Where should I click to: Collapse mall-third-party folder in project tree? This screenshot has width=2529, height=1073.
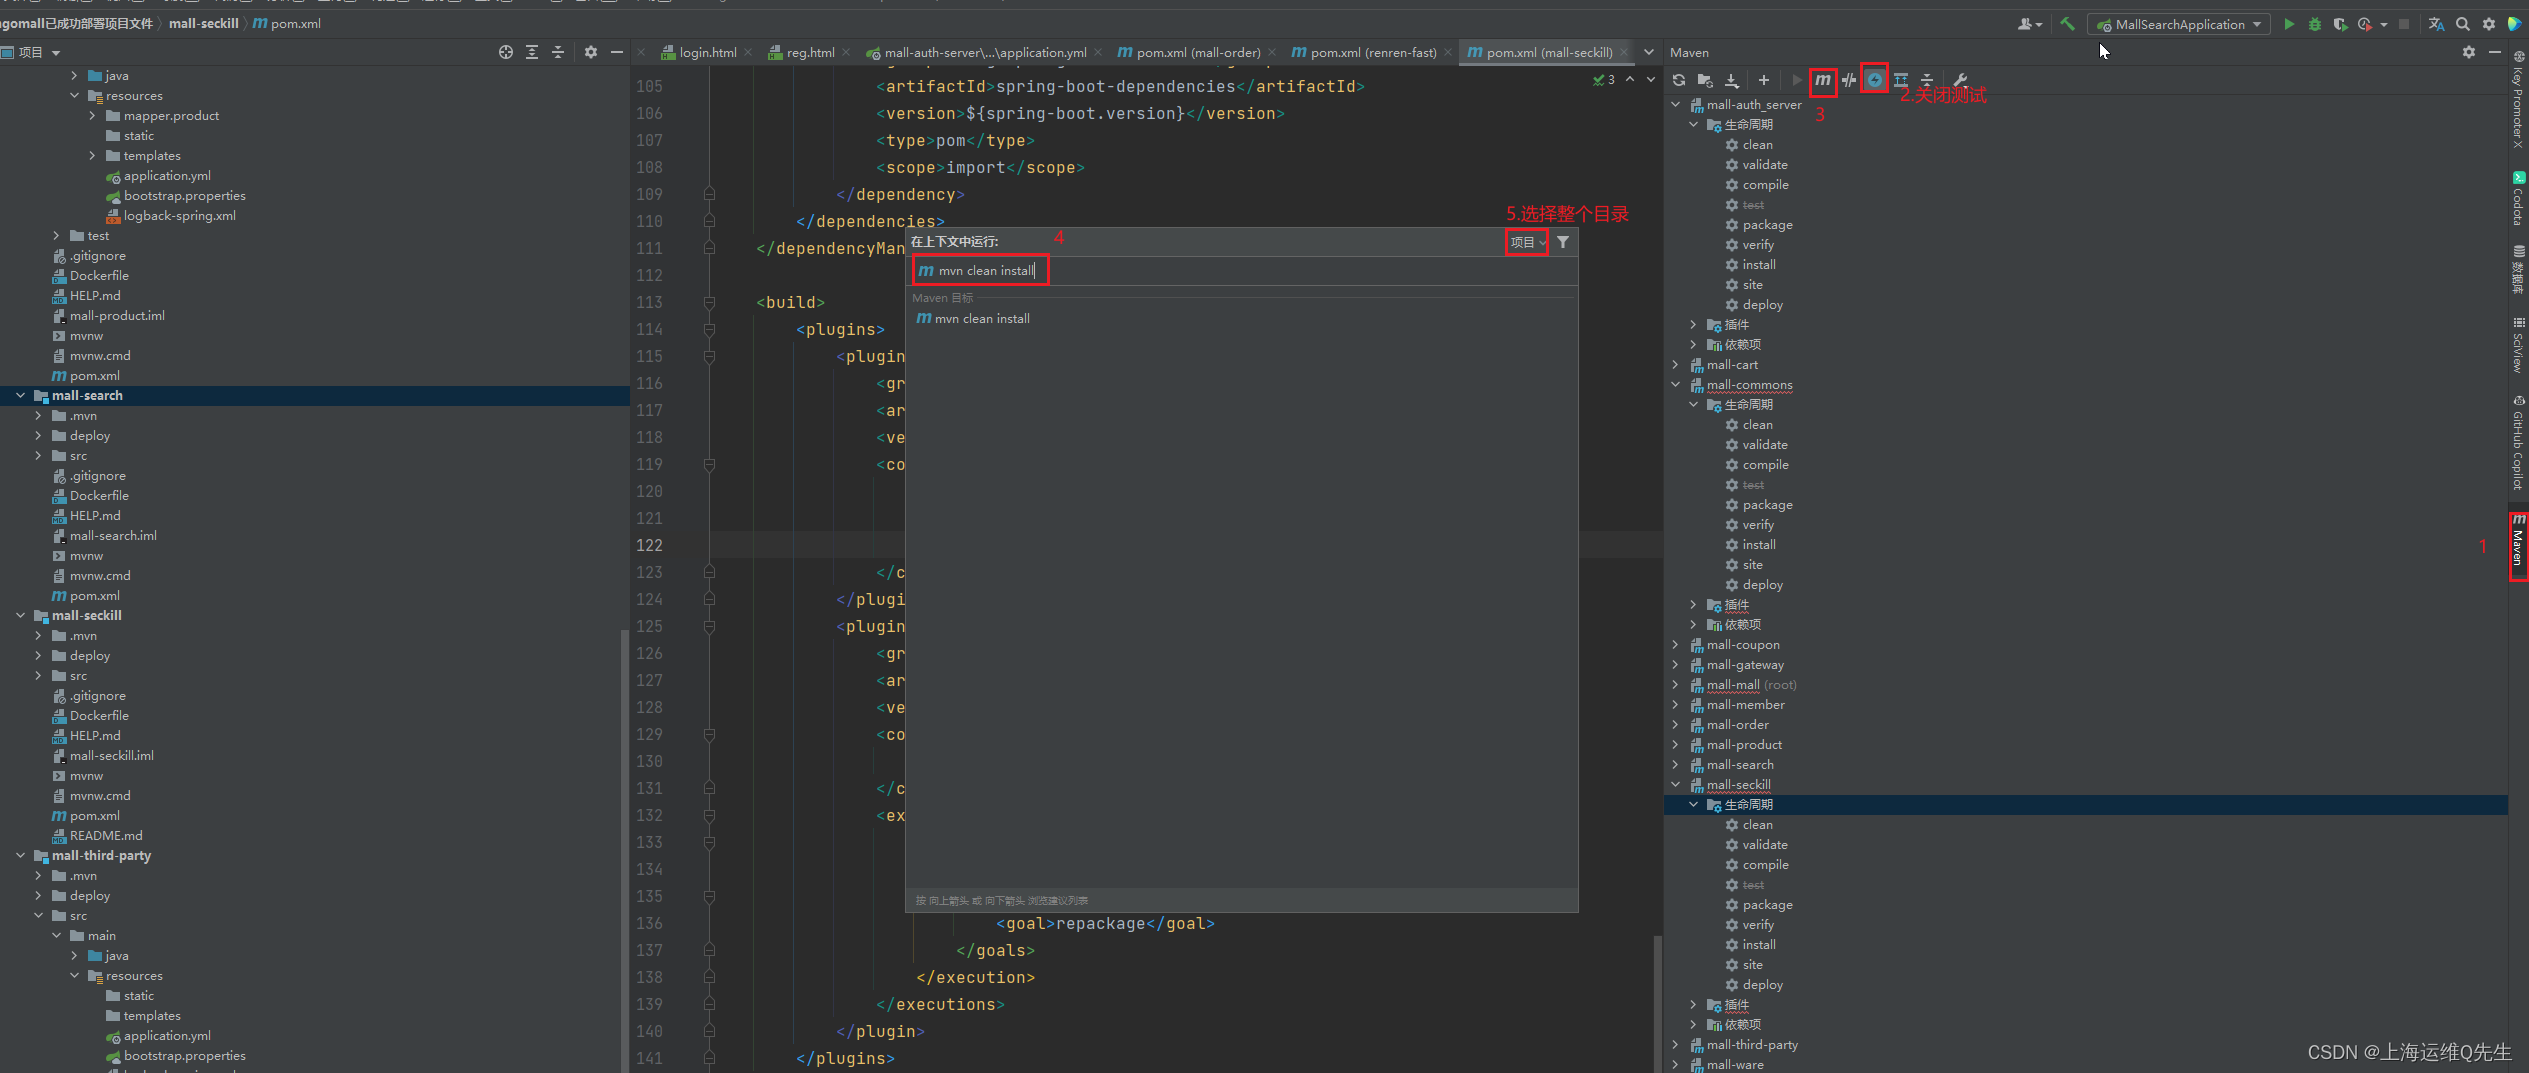tap(21, 856)
